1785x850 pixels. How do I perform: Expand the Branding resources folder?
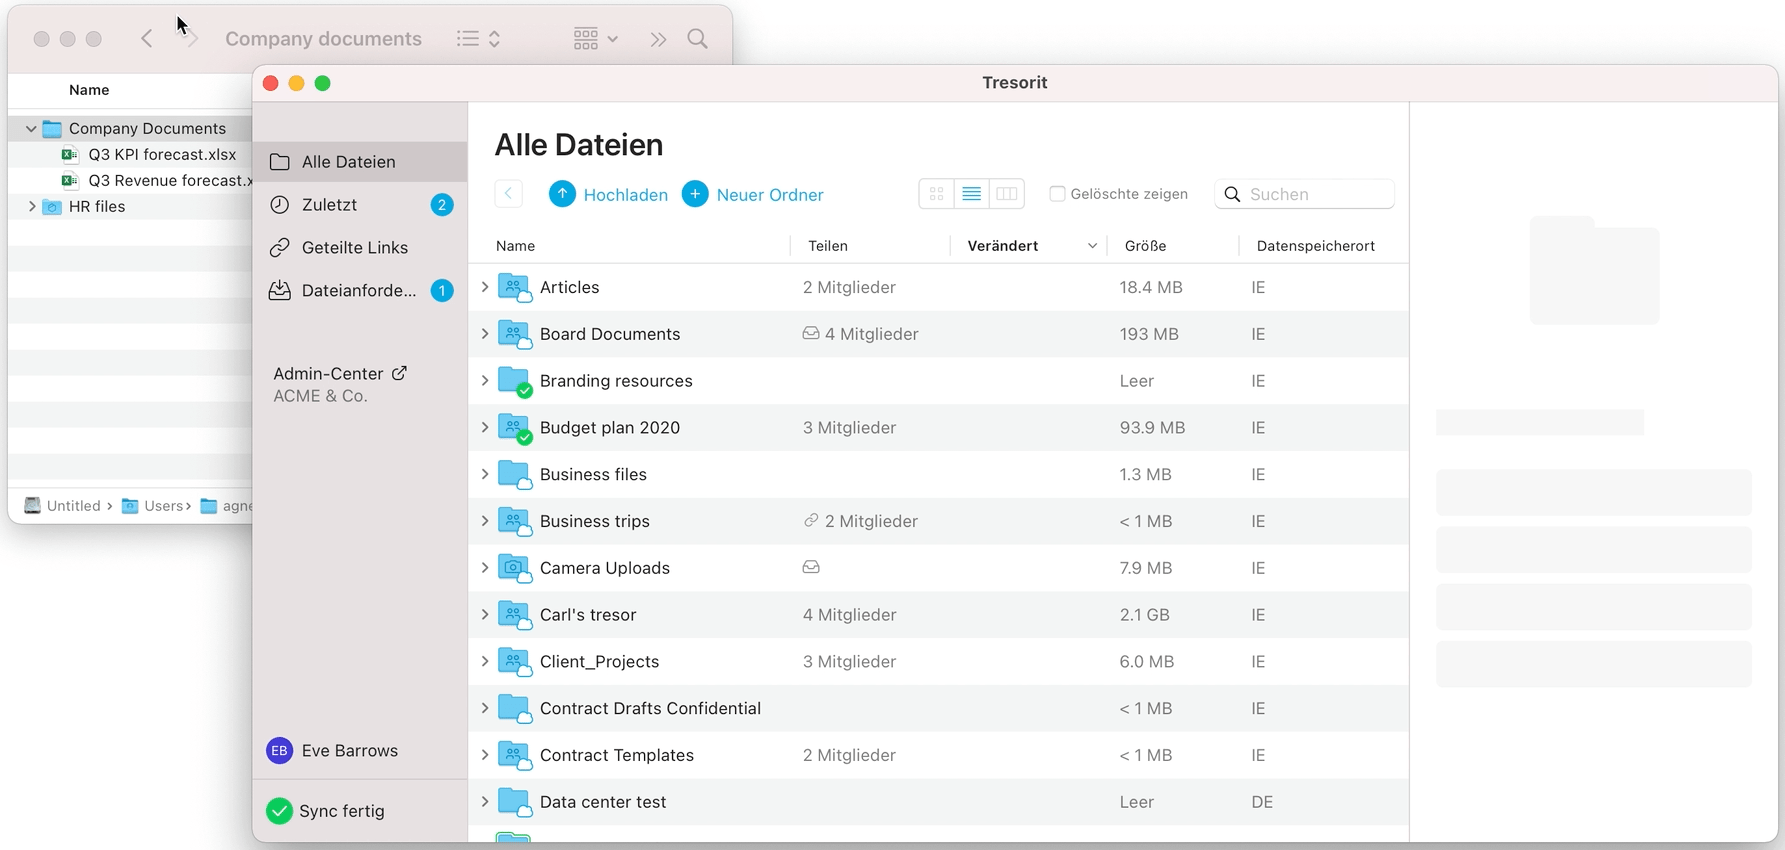[x=485, y=381]
